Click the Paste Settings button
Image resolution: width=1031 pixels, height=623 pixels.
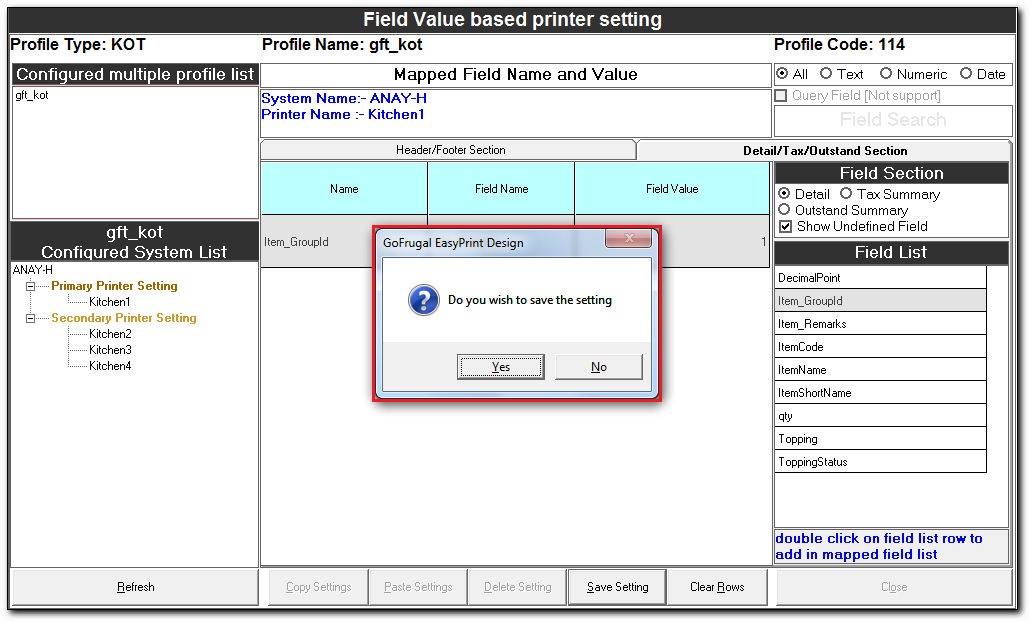pos(418,587)
